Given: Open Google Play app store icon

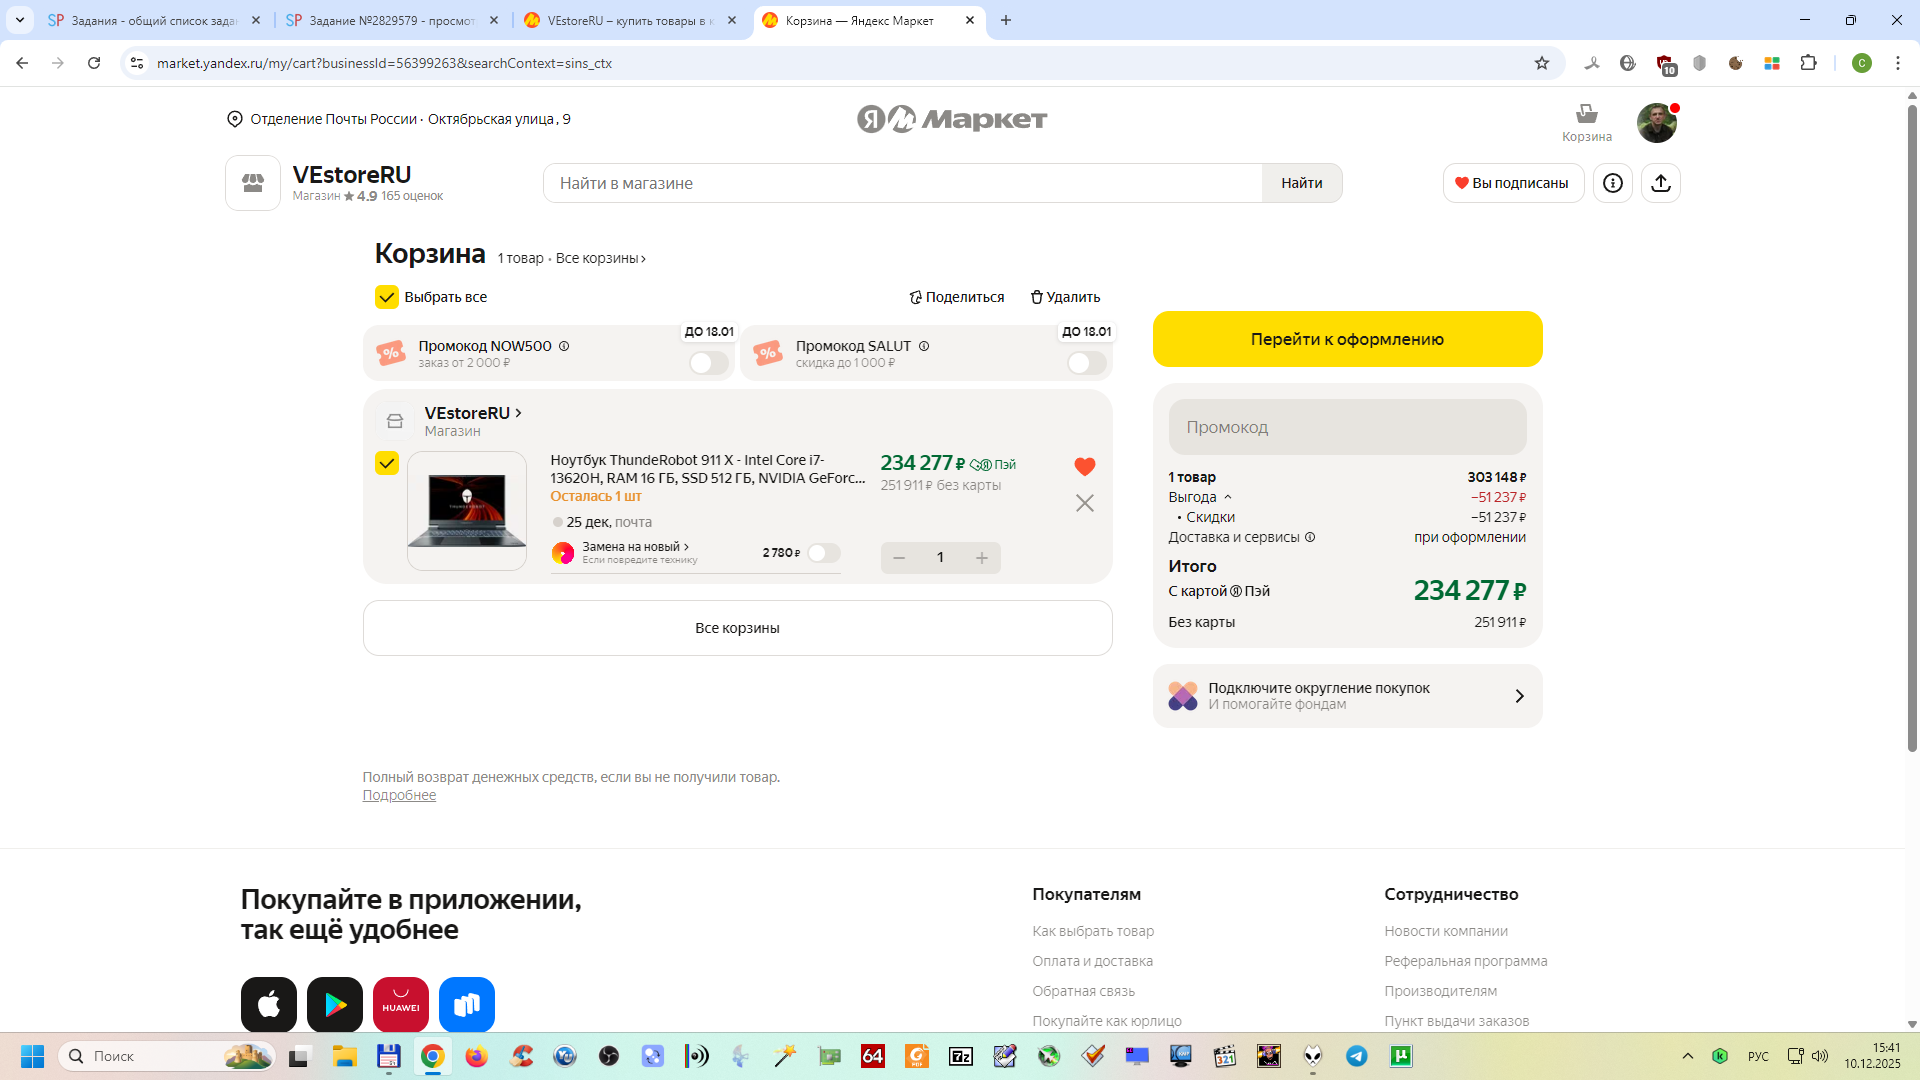Looking at the screenshot, I should [335, 1003].
